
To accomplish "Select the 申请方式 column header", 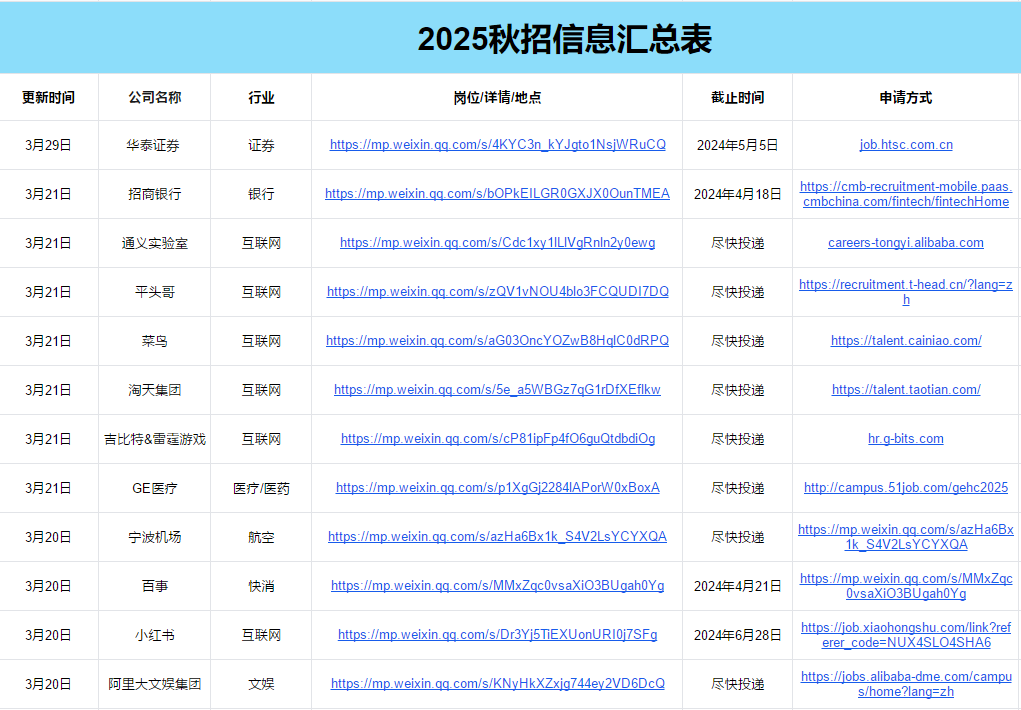I will click(906, 97).
